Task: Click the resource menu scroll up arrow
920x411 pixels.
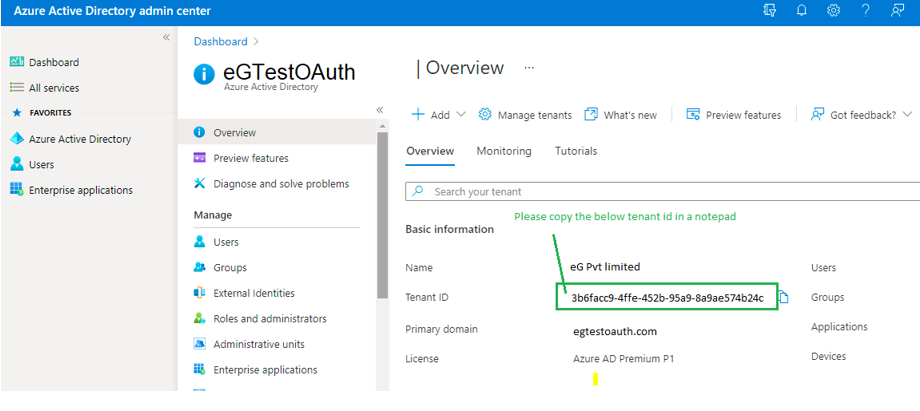Action: pos(383,126)
